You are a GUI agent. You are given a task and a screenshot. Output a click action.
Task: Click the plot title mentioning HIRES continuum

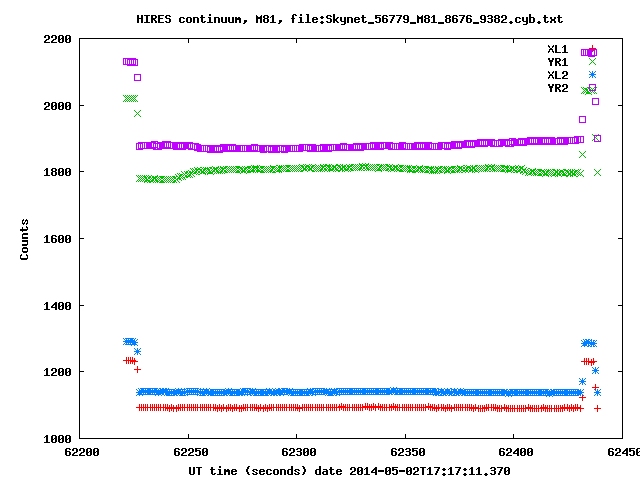349,19
